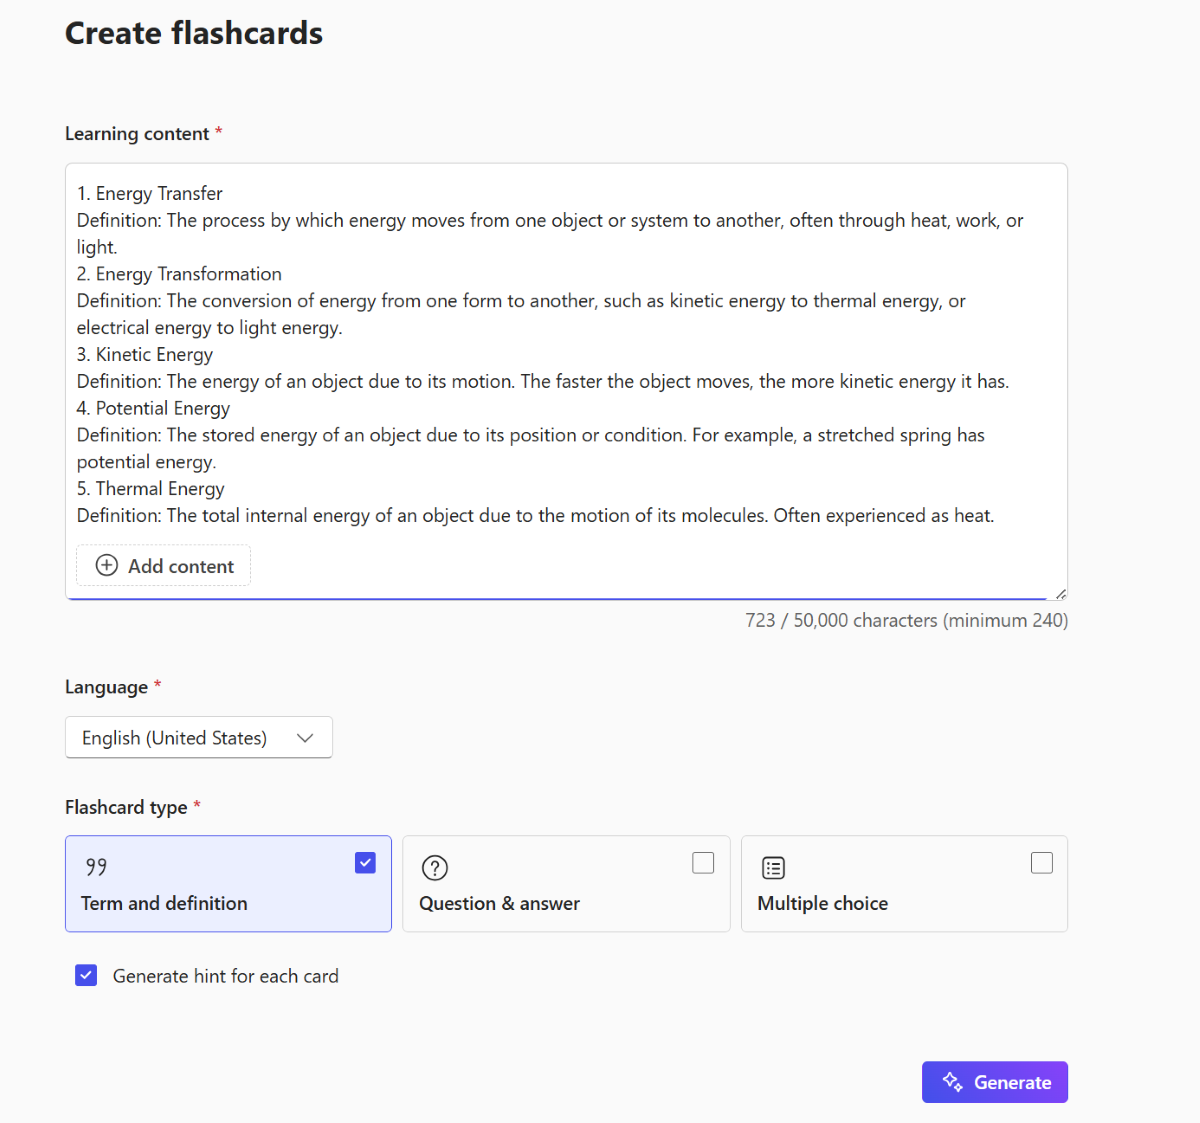Select the Term and definition card label
This screenshot has height=1123, width=1200.
click(164, 903)
